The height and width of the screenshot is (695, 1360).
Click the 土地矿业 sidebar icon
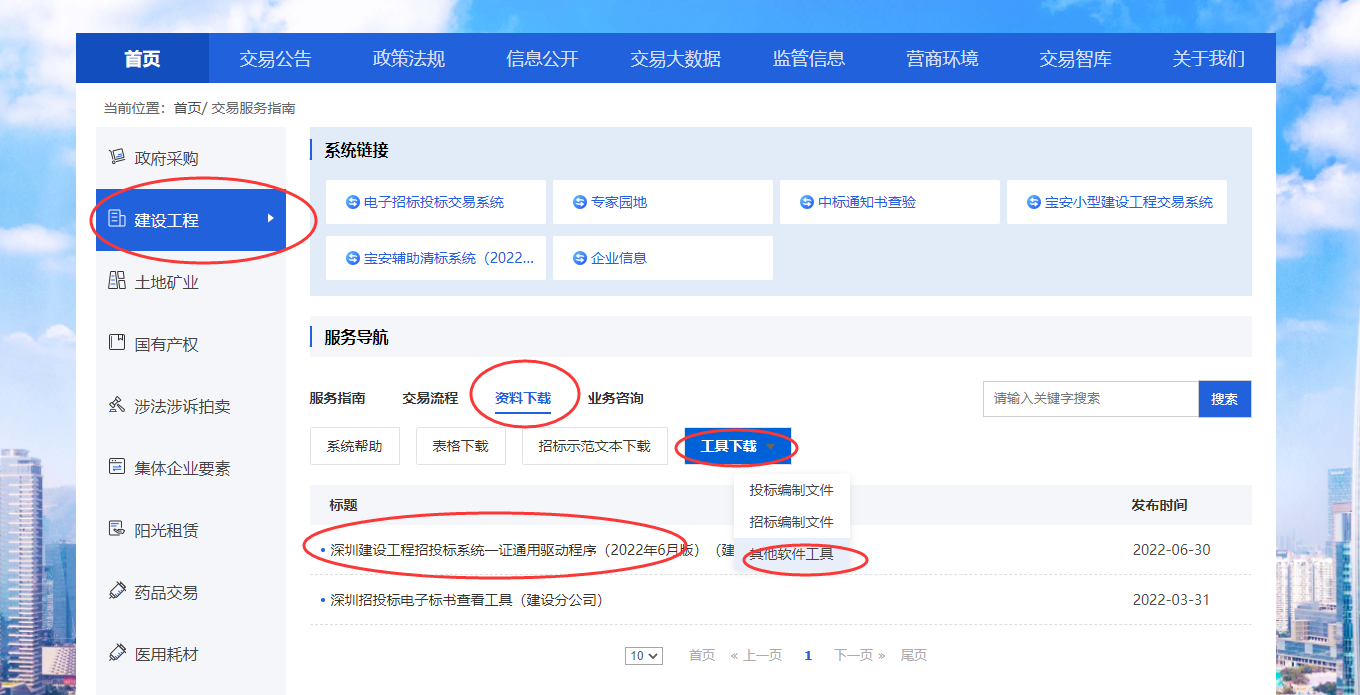117,281
